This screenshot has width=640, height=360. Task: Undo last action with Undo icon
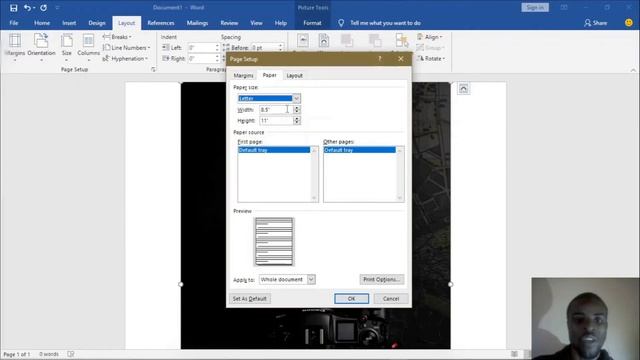[27, 8]
